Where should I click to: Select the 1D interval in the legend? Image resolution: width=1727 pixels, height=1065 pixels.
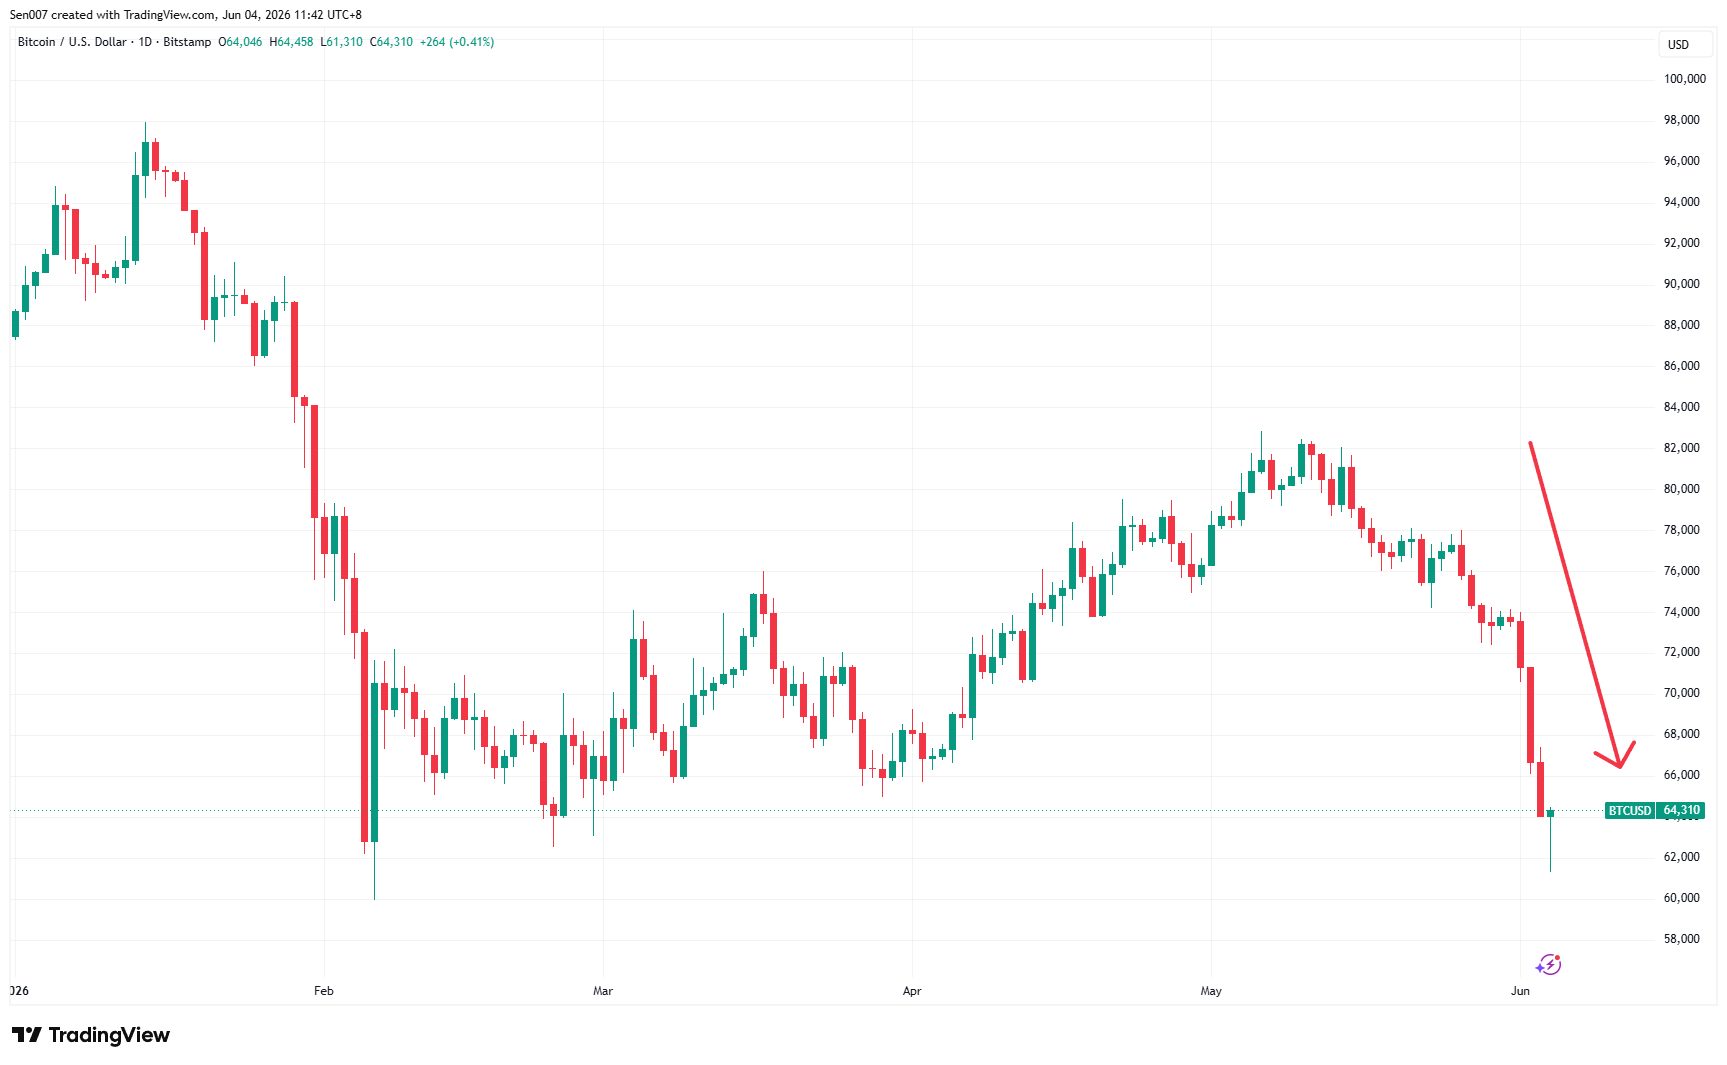145,42
